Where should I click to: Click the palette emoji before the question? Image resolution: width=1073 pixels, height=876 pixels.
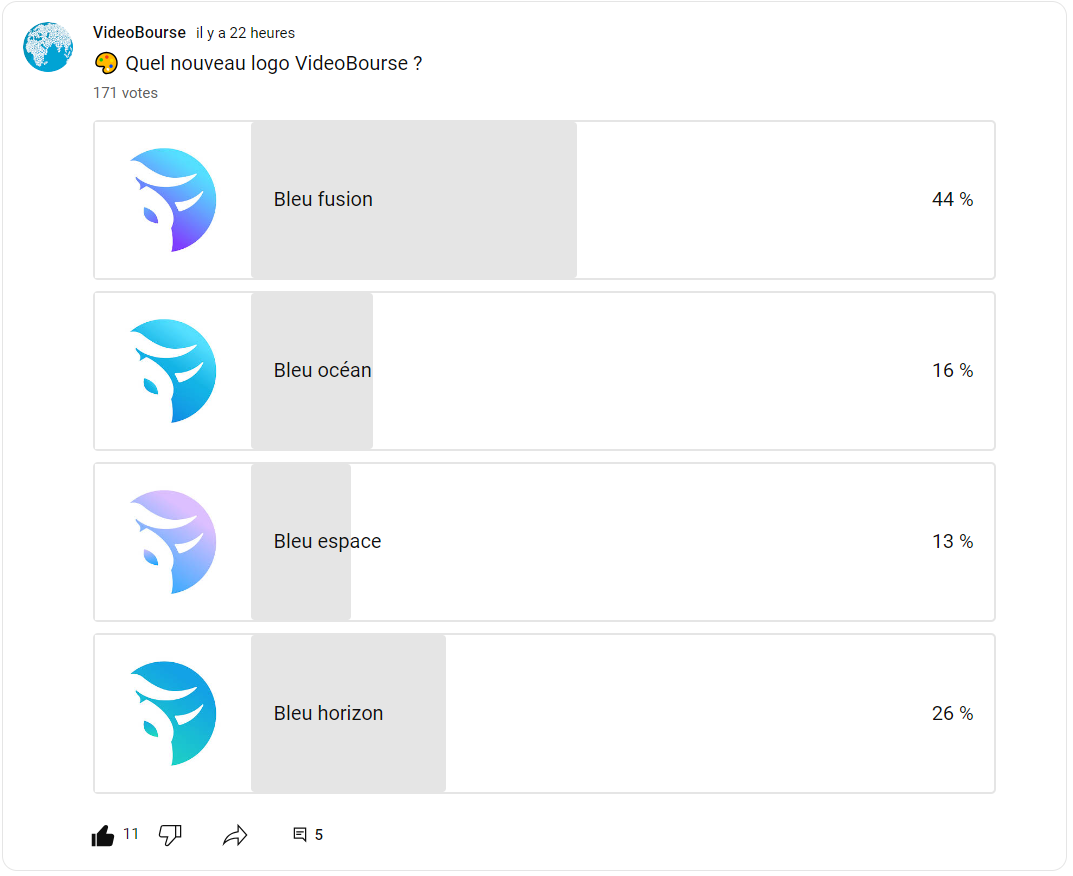click(x=106, y=63)
